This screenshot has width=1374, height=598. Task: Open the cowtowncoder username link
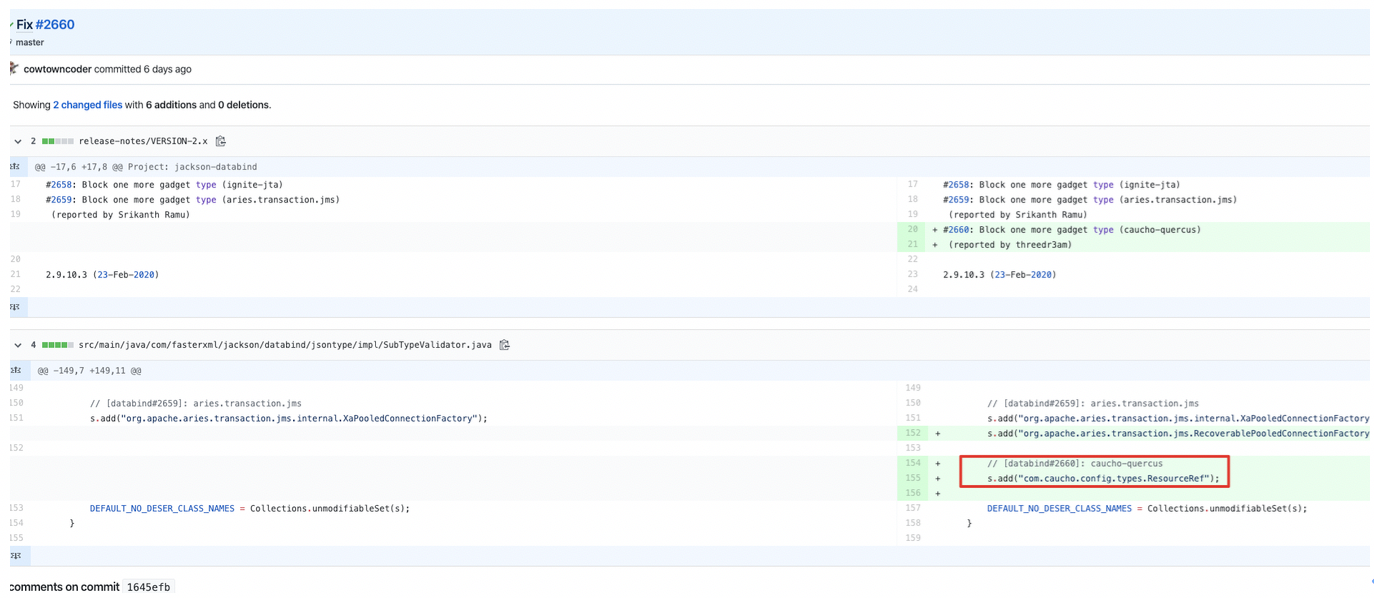point(57,69)
